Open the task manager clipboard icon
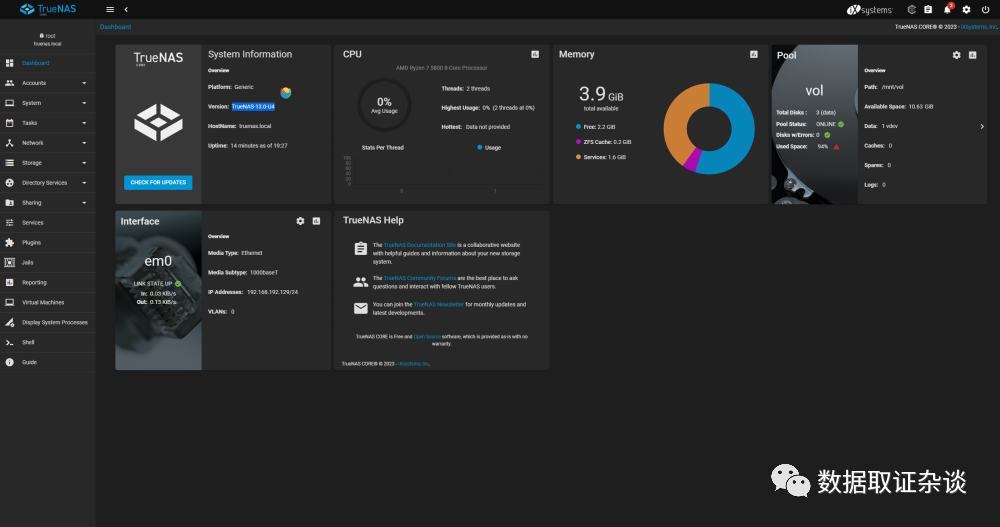Viewport: 1000px width, 527px height. (x=928, y=10)
